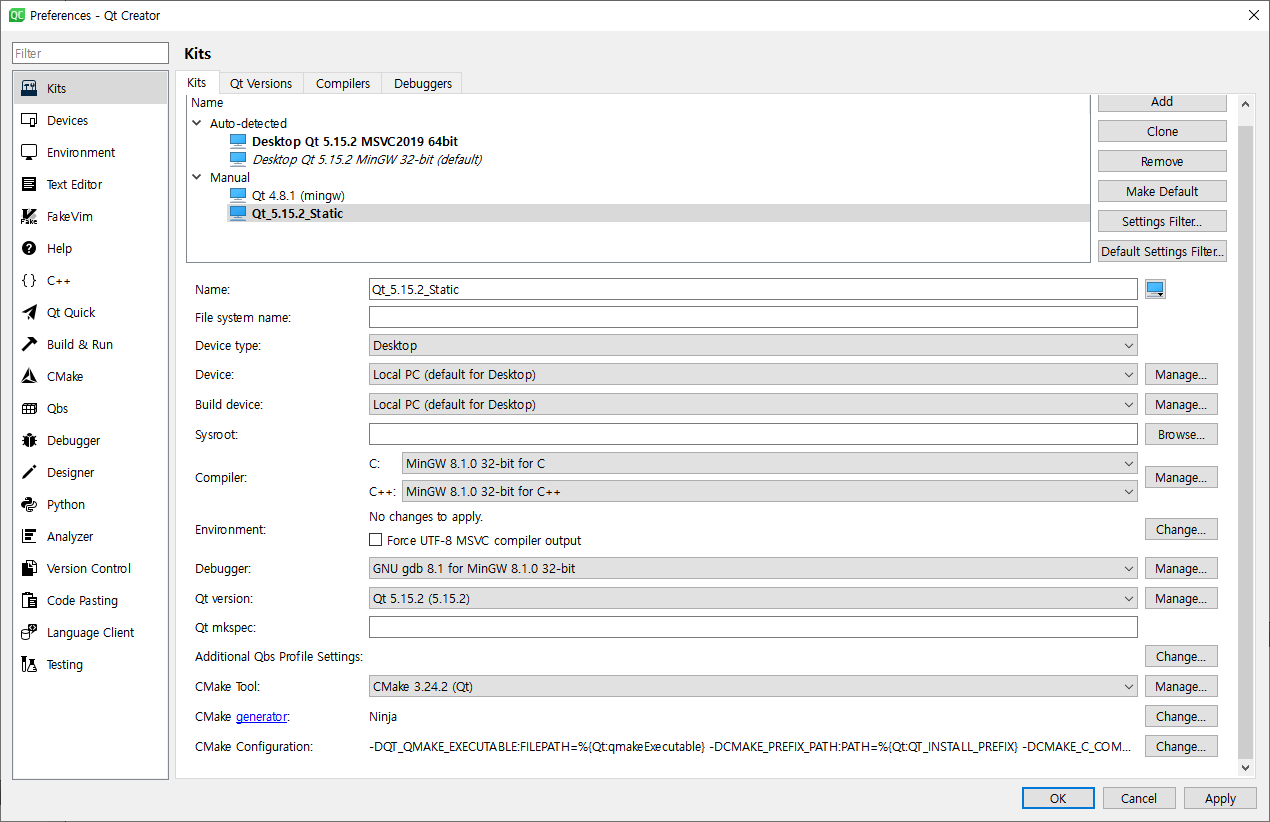Click Manage next to Device
Screen dimensions: 1270x822
pos(1181,375)
